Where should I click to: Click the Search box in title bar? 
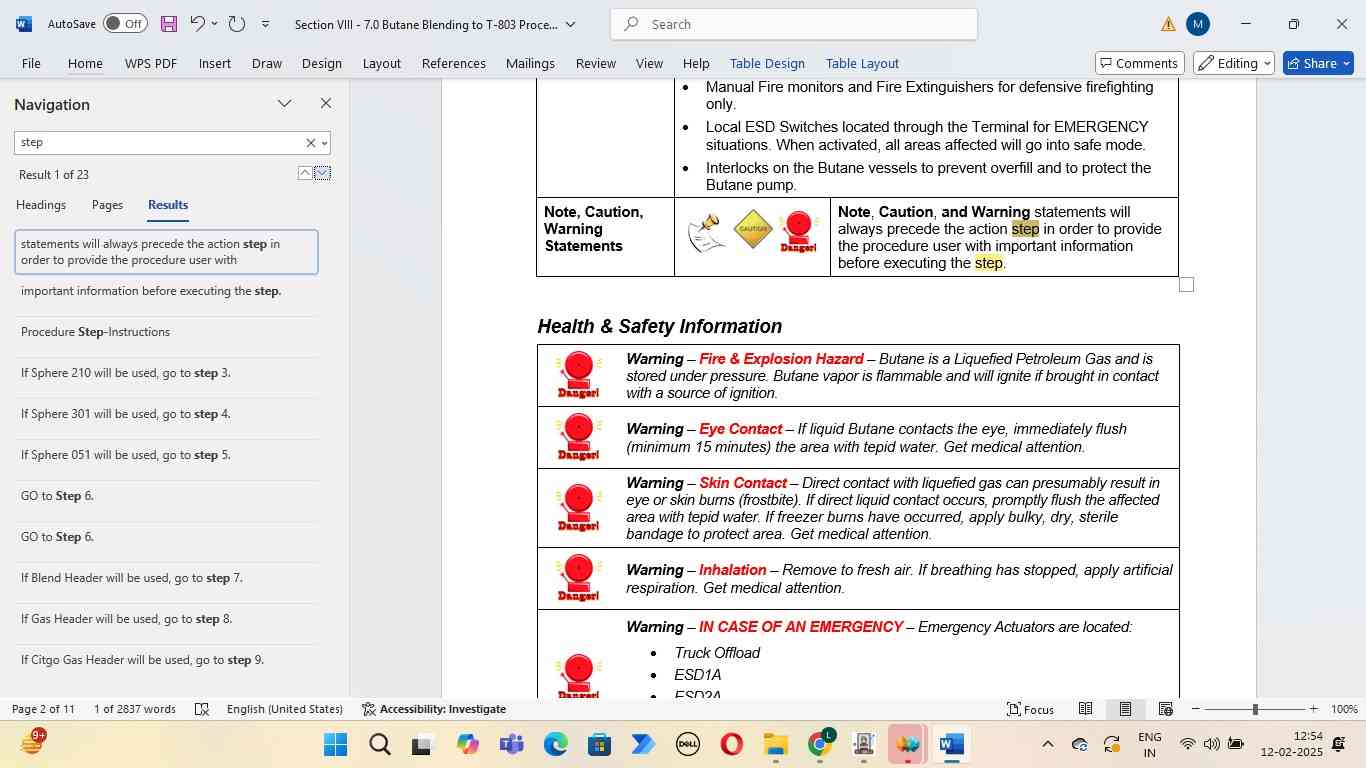(794, 24)
